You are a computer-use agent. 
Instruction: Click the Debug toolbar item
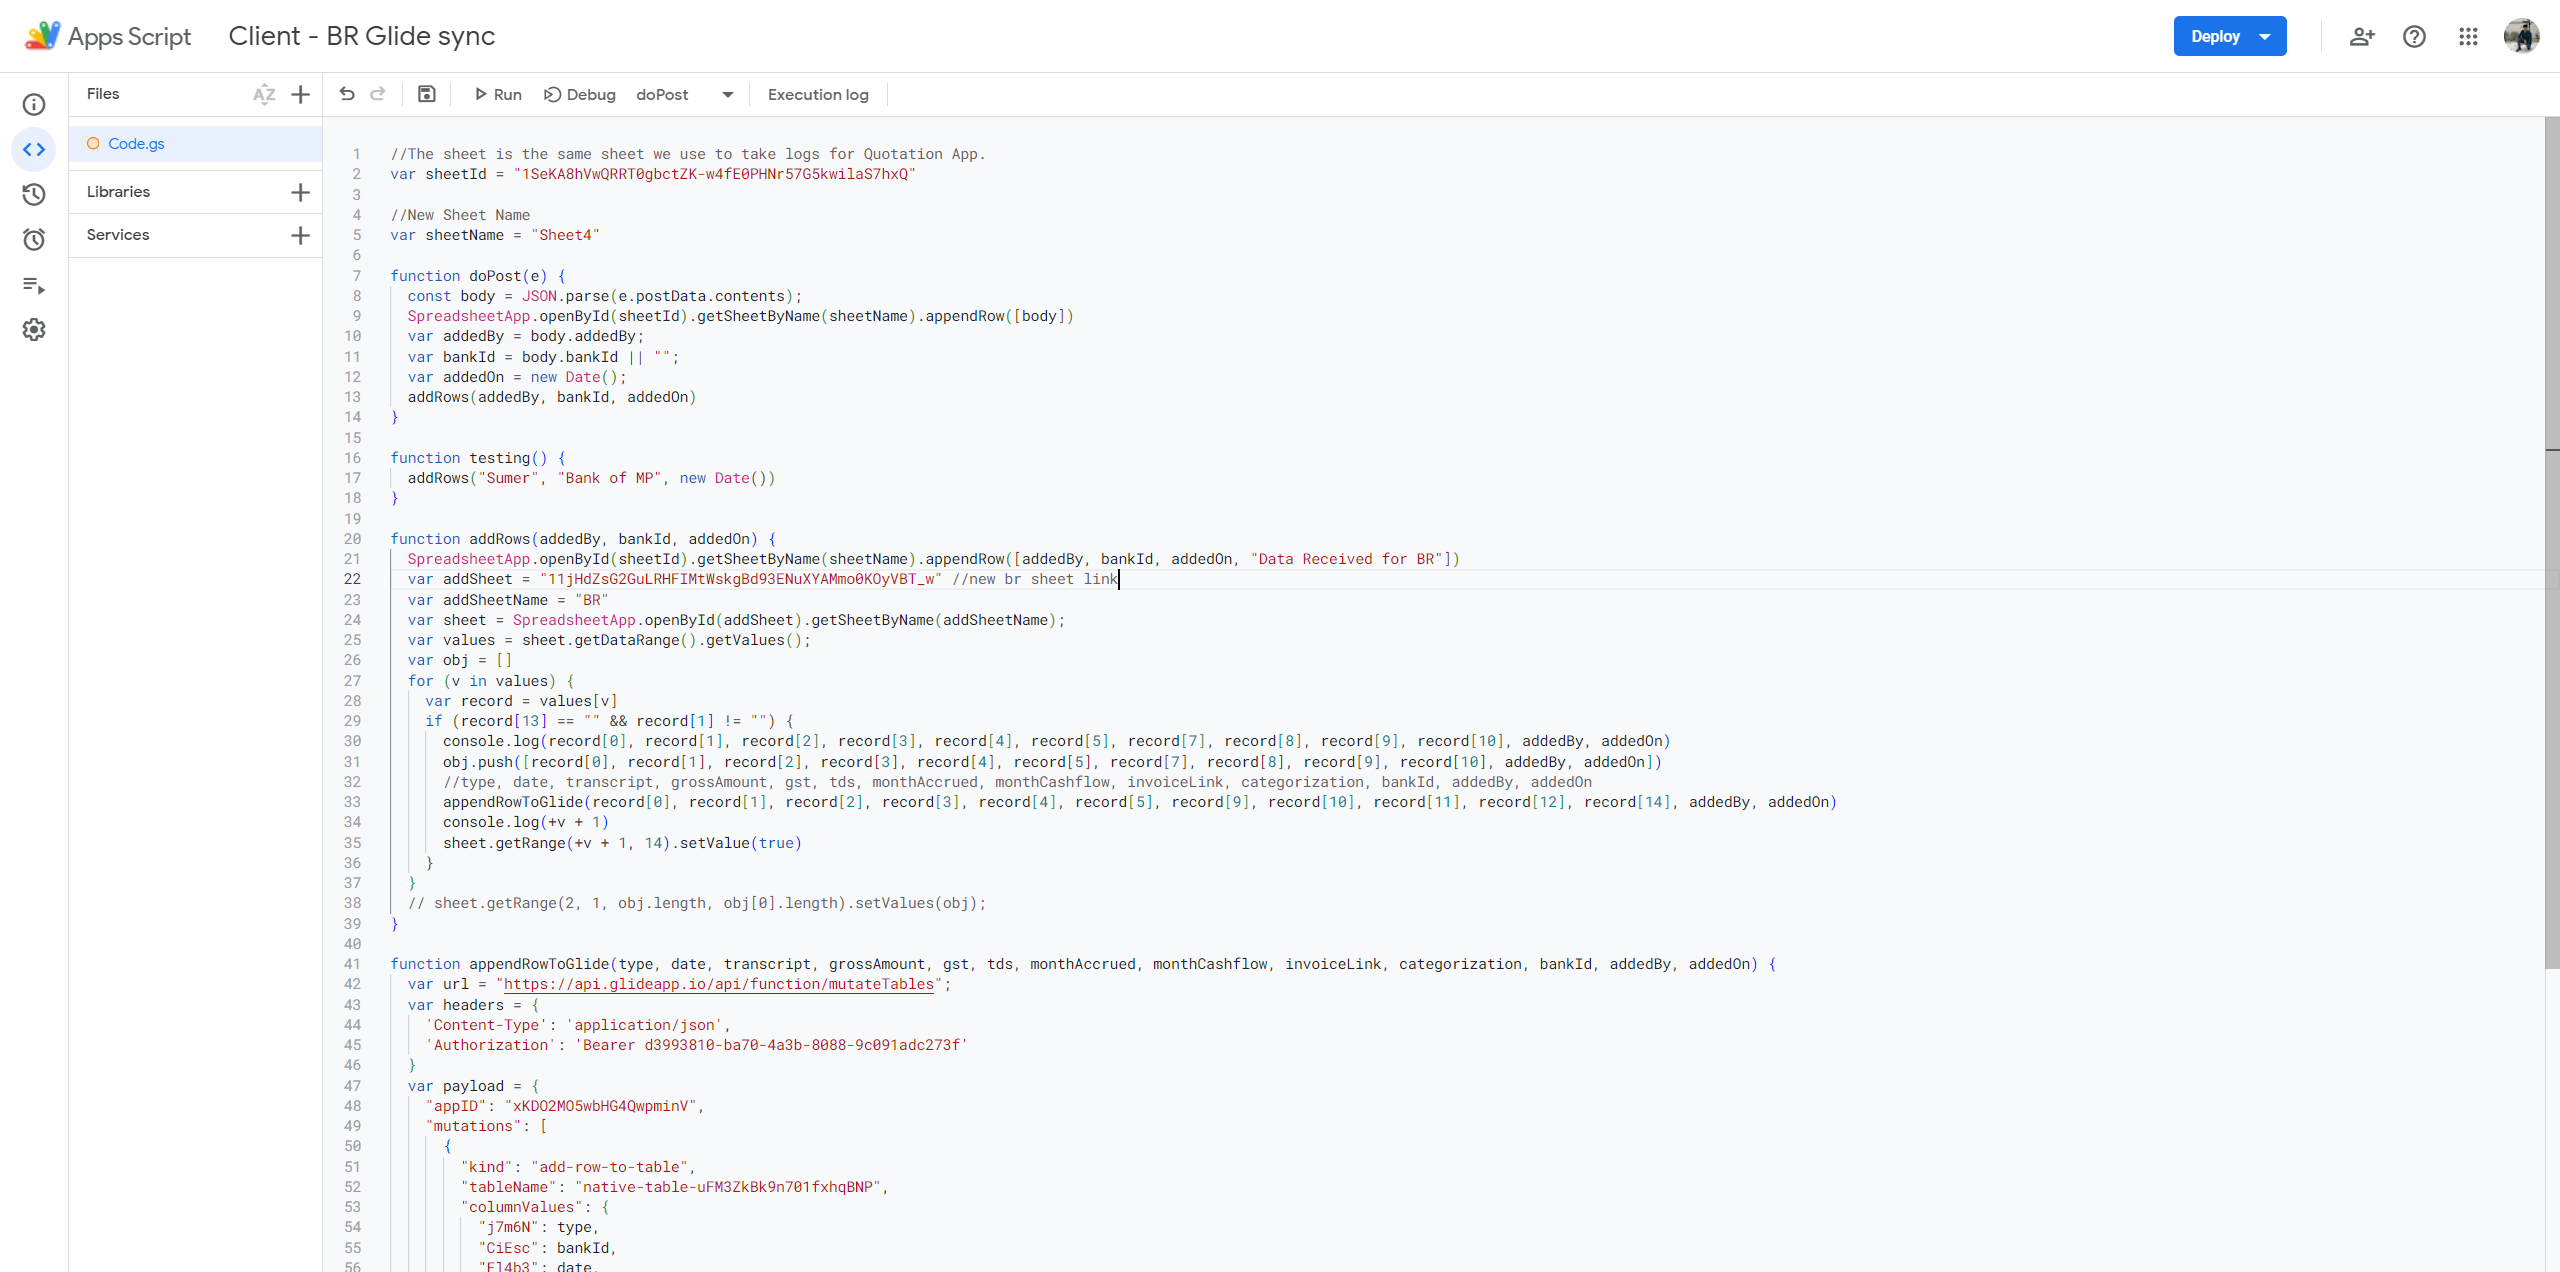click(x=580, y=95)
